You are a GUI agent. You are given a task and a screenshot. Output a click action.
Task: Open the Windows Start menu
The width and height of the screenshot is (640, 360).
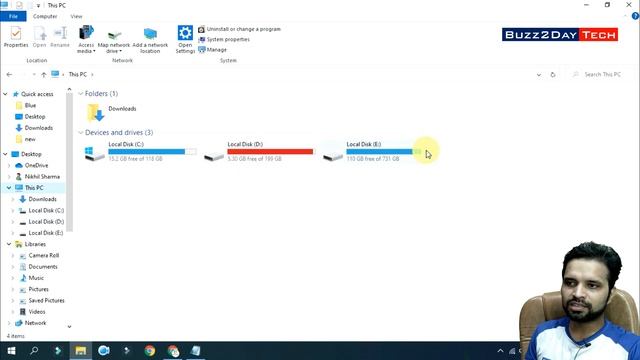coord(11,351)
